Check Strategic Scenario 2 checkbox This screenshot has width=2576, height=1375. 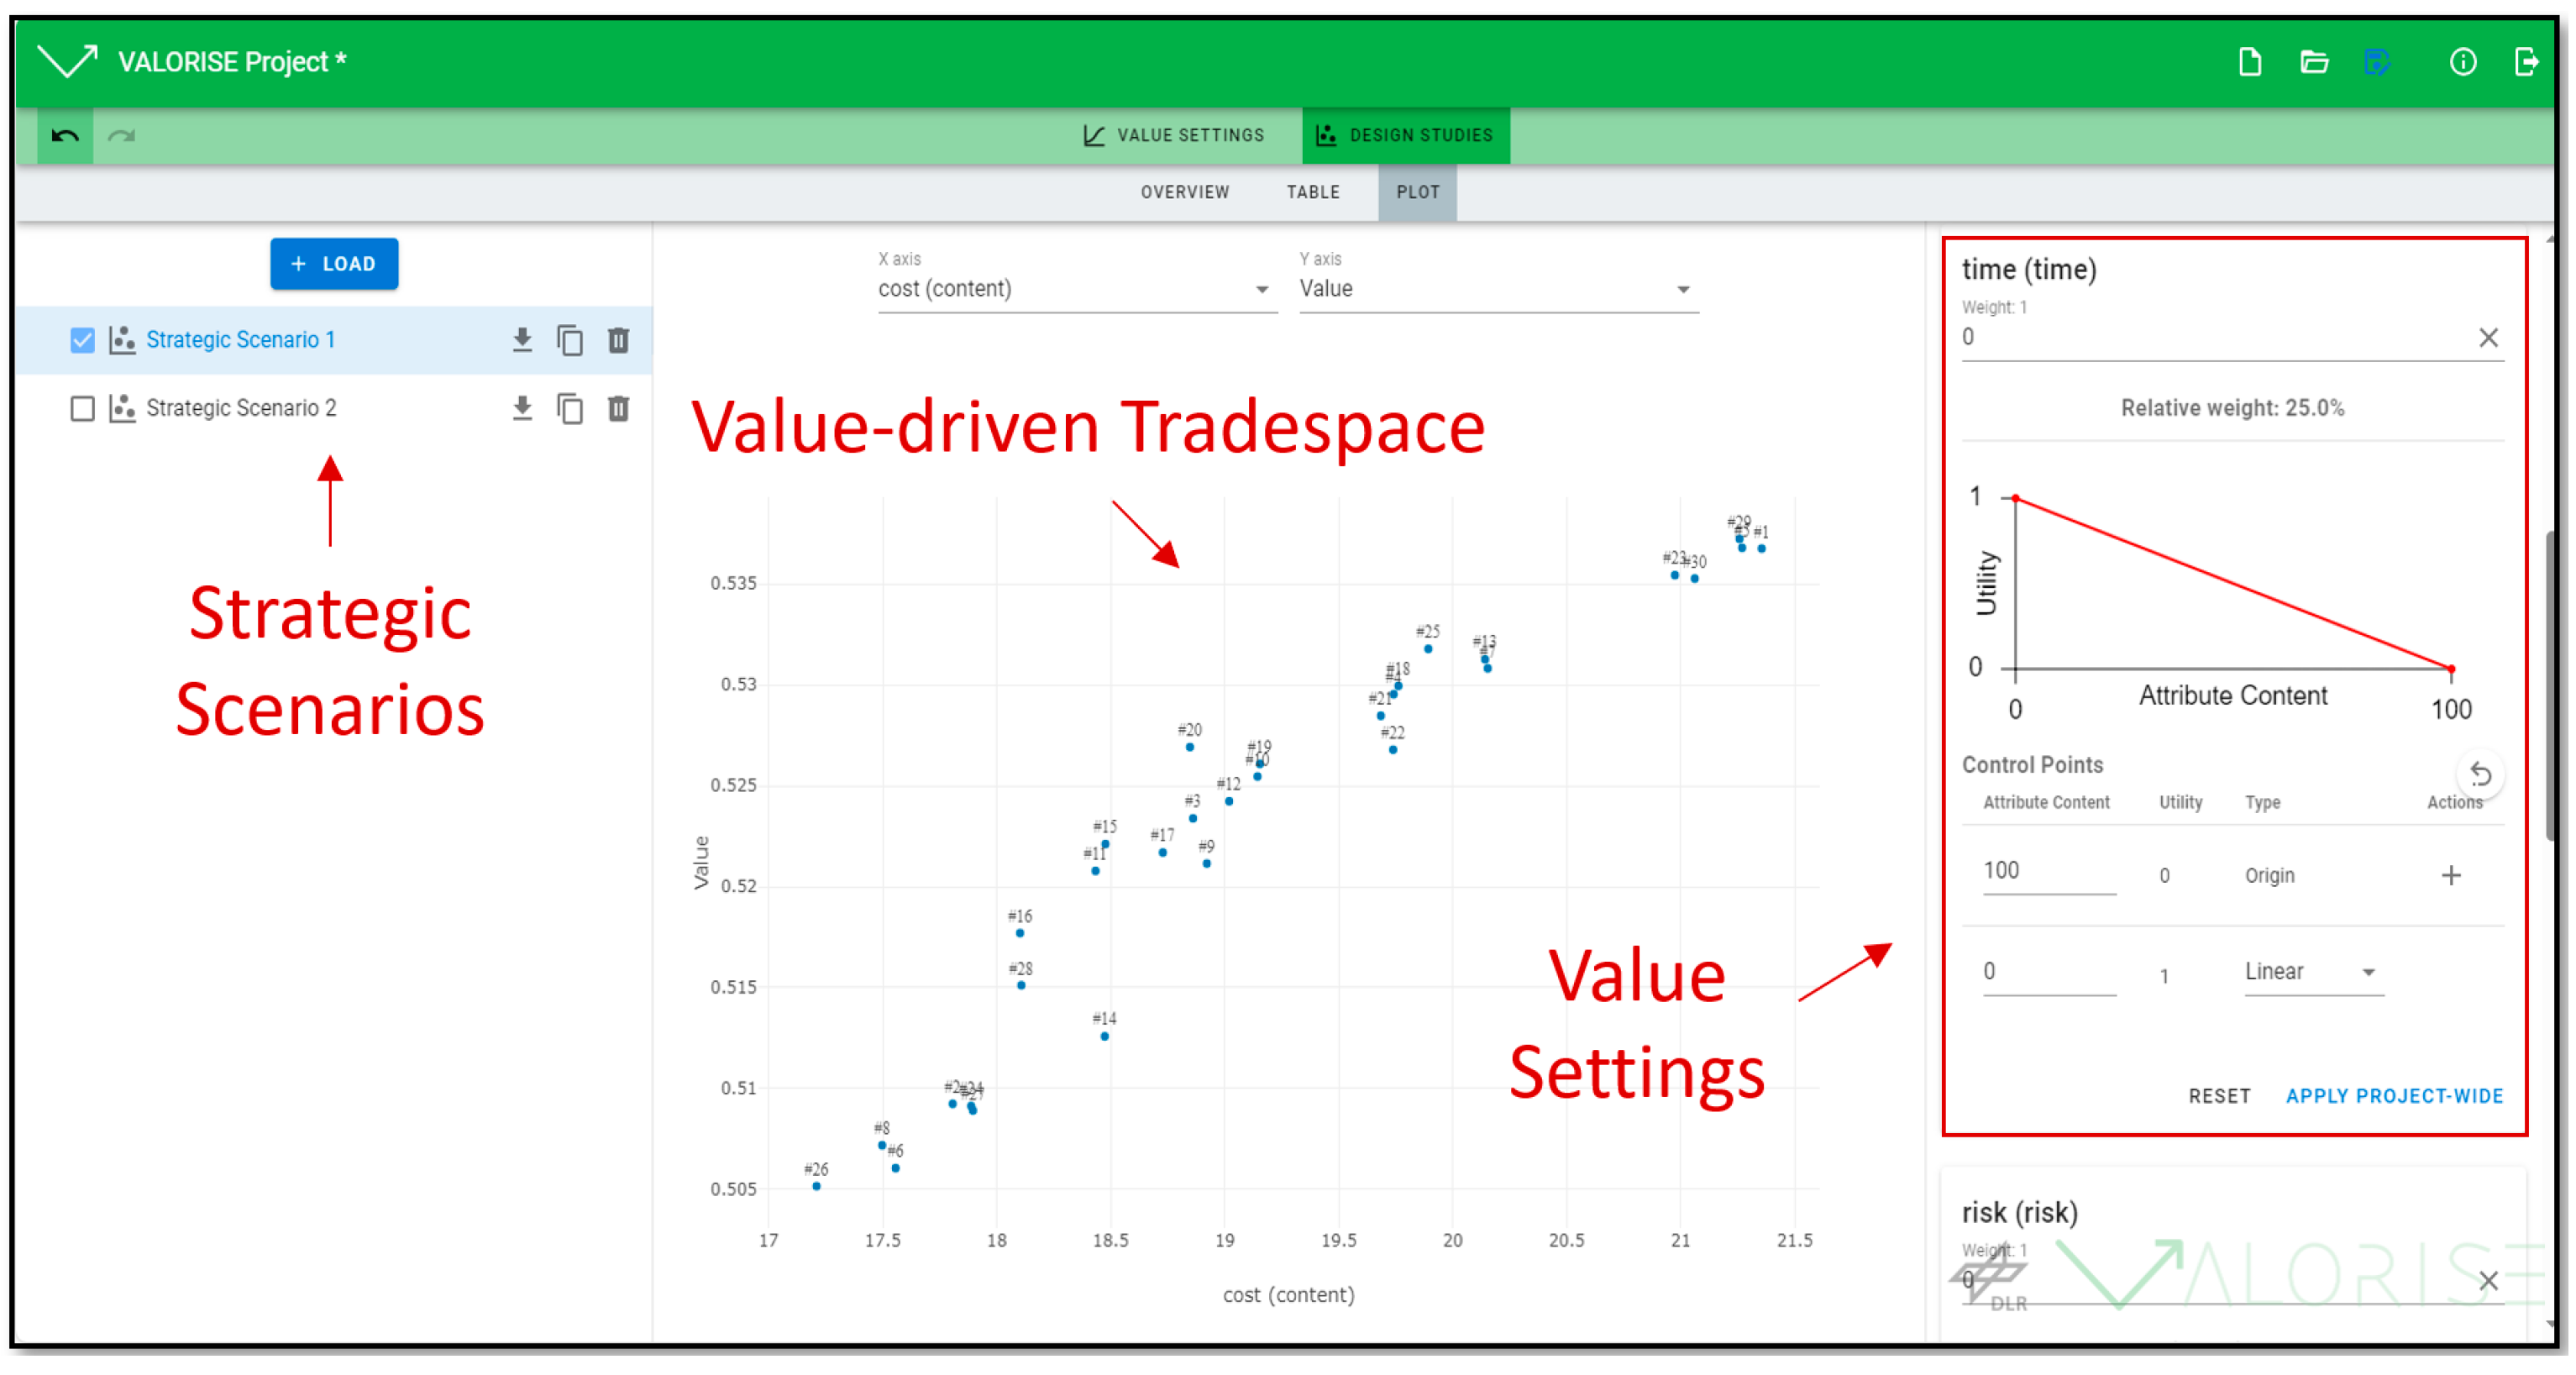83,408
